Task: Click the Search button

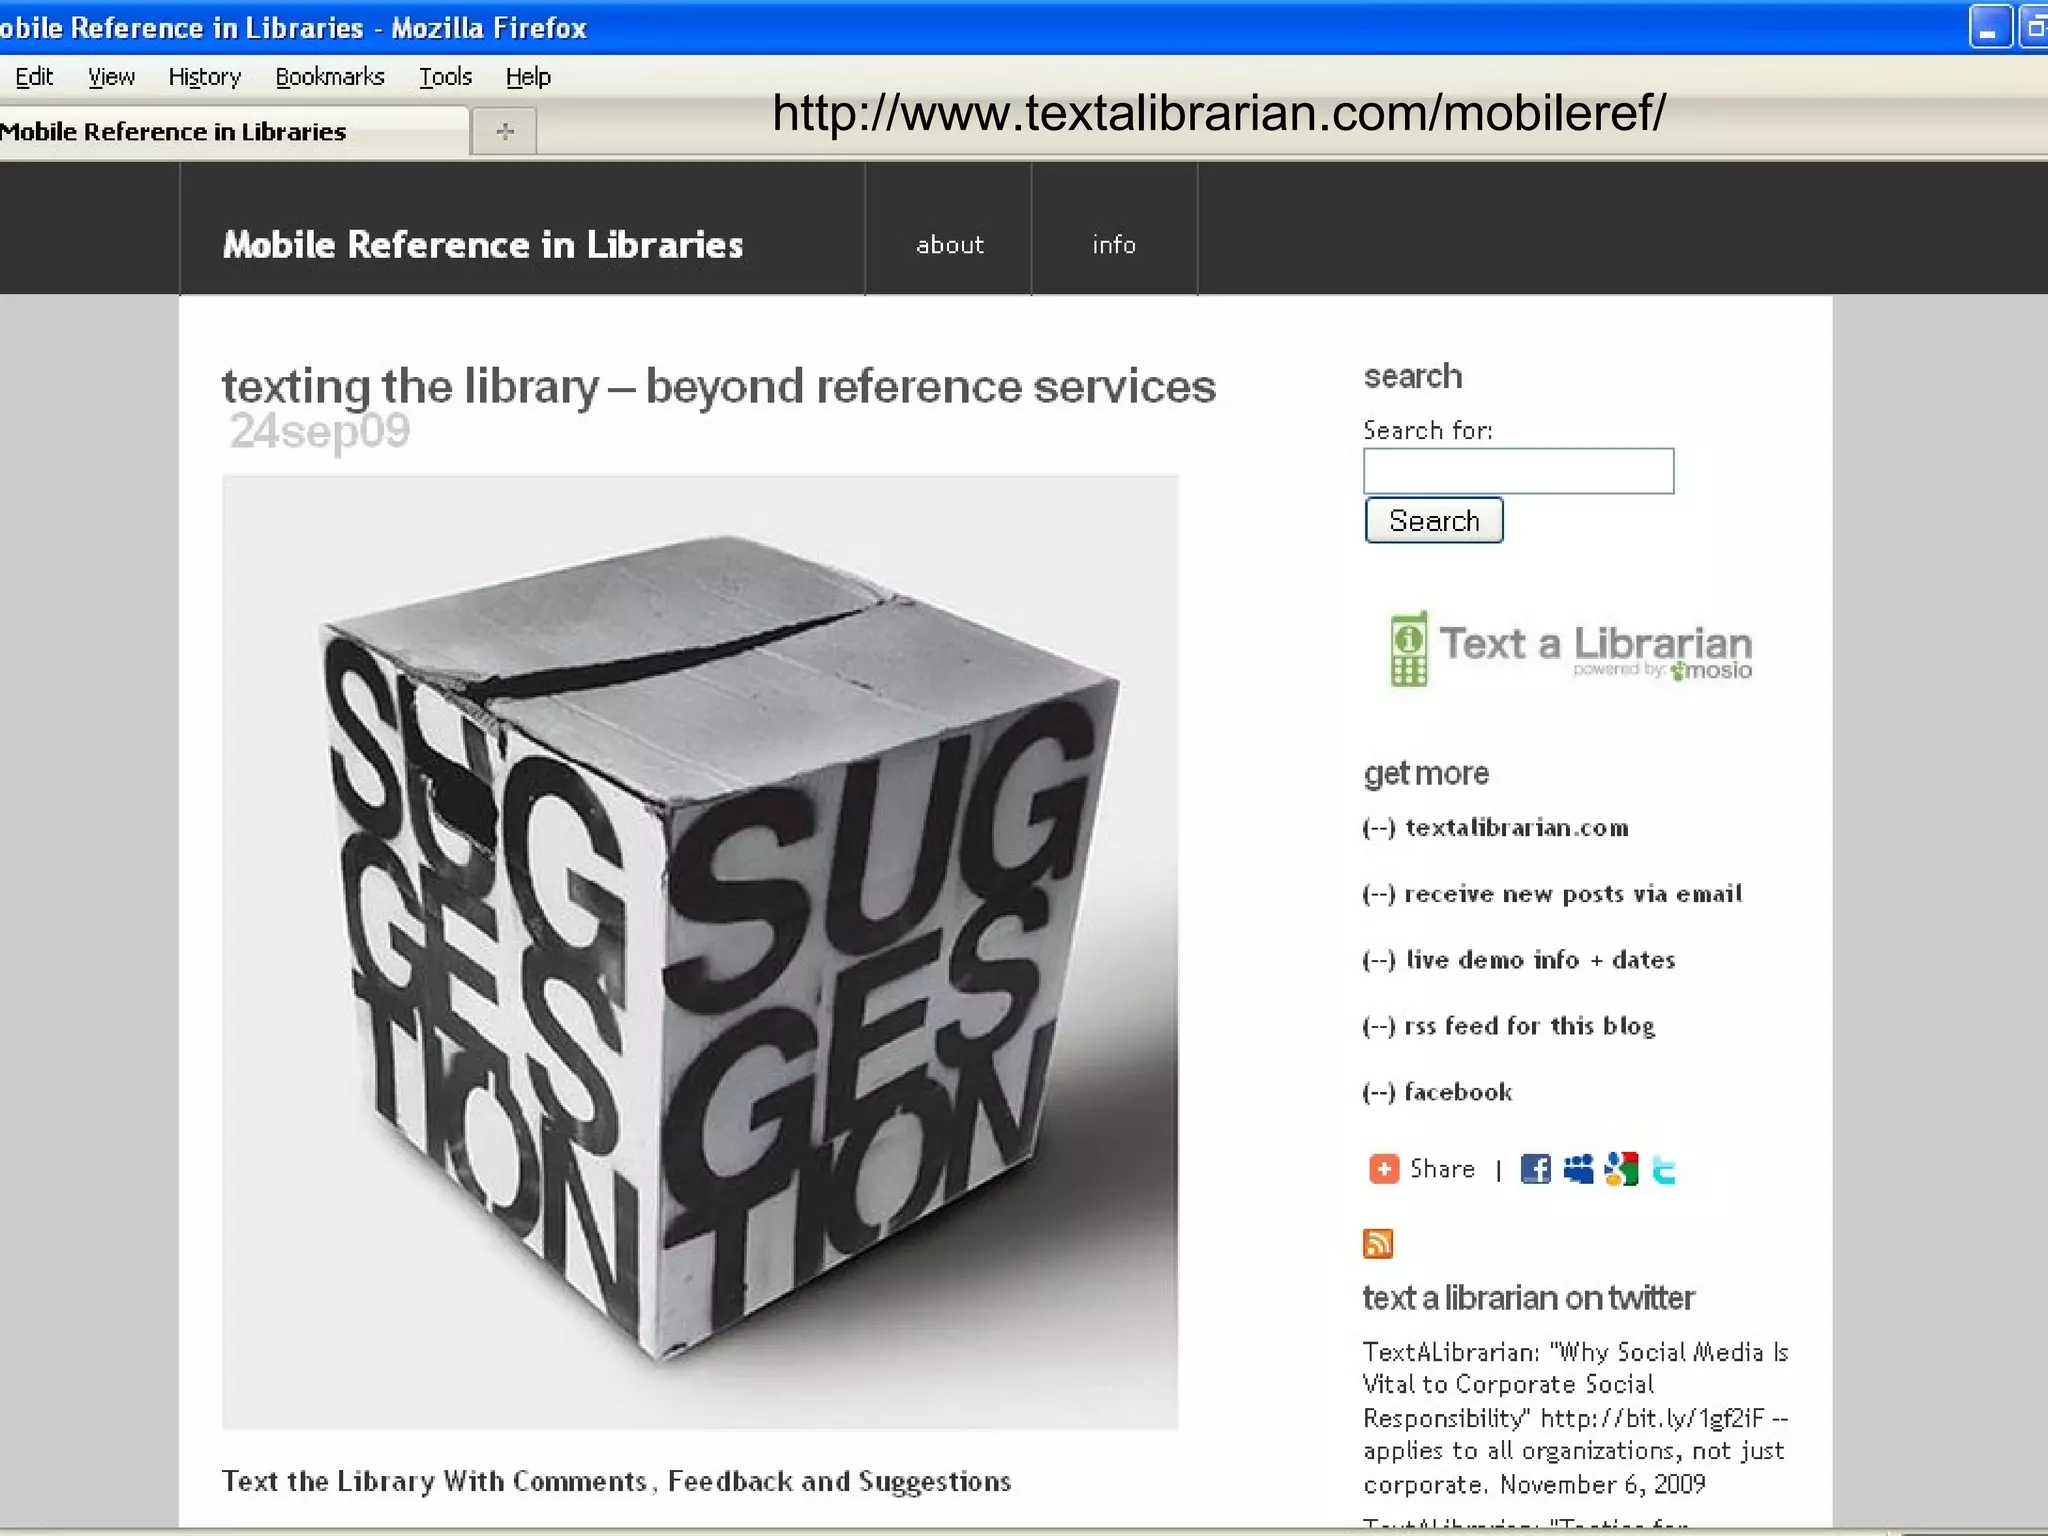Action: [x=1434, y=521]
